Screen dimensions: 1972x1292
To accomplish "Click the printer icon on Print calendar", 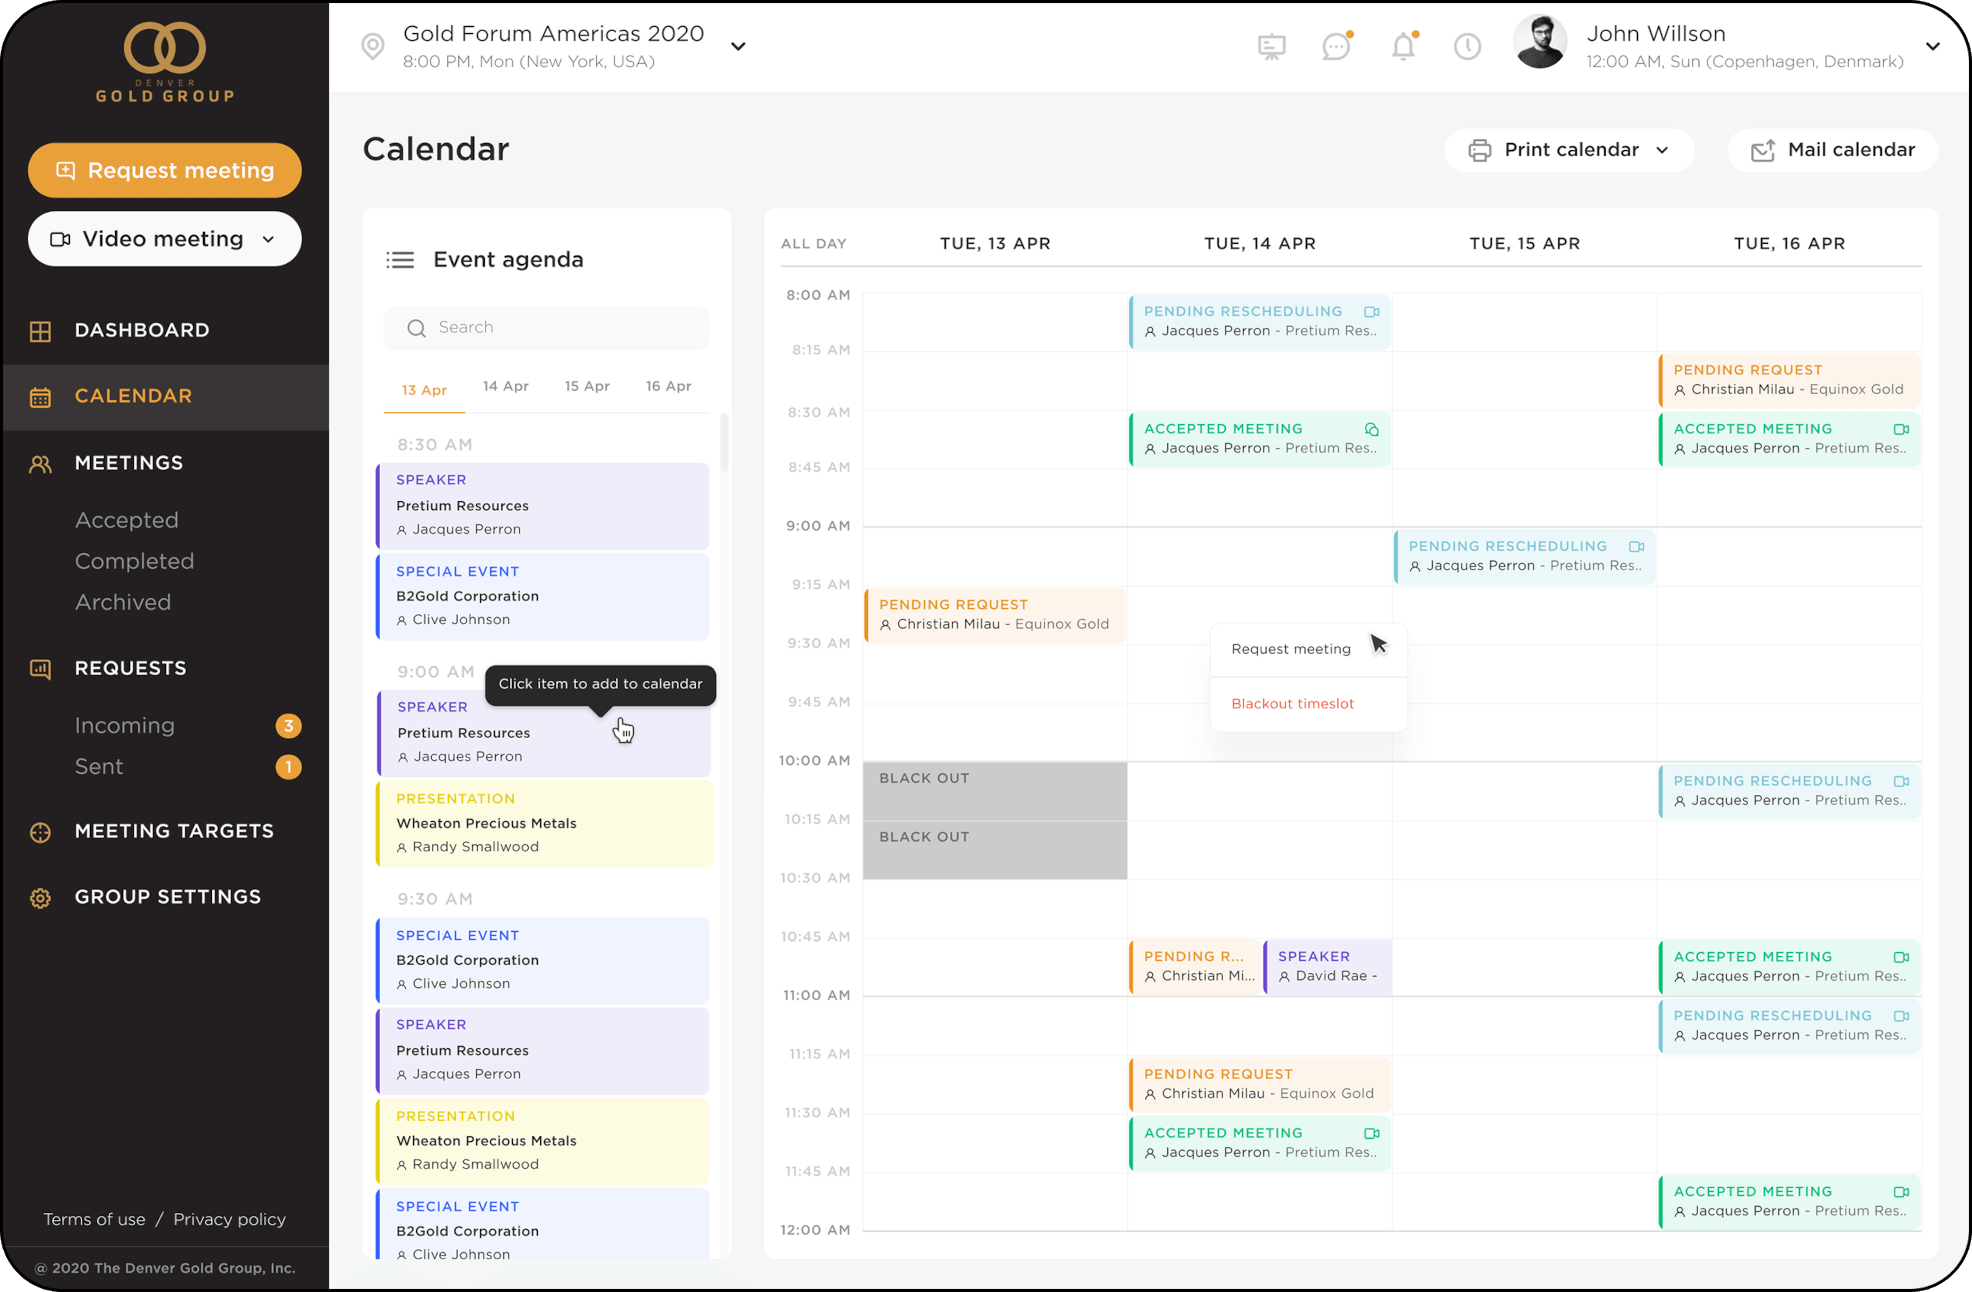I will pos(1479,150).
